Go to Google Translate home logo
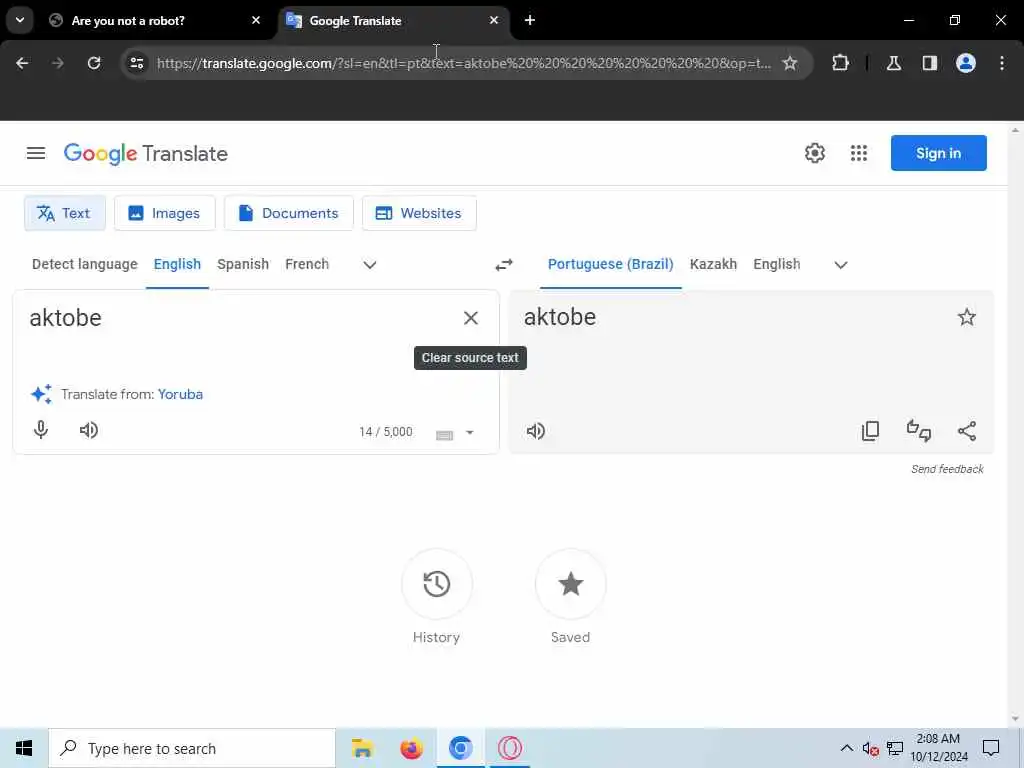 point(146,154)
